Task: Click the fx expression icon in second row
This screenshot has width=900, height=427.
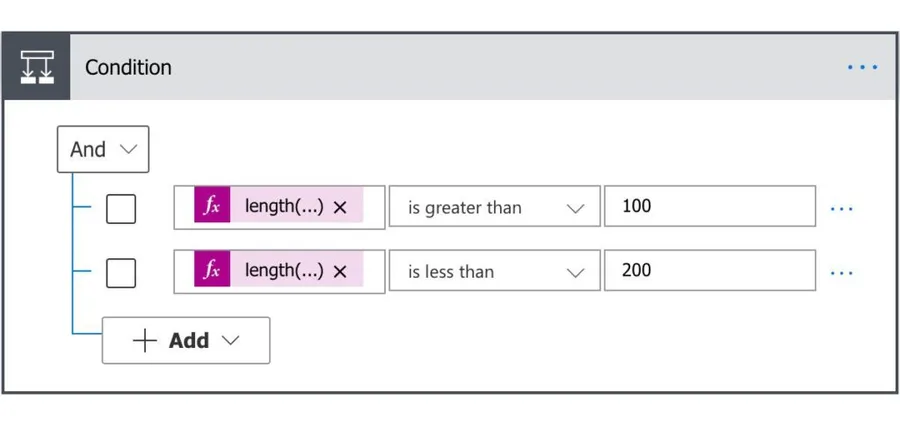Action: pos(212,270)
